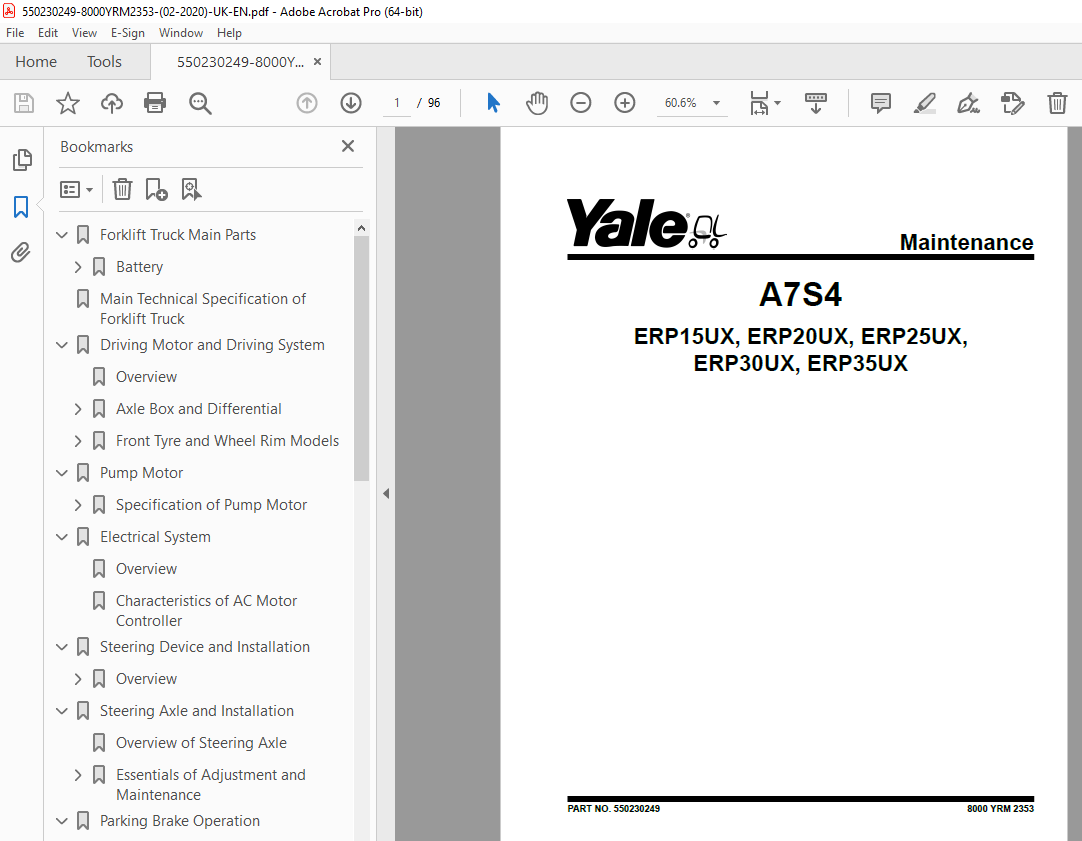1082x841 pixels.
Task: Click the Edit PDF stamp icon
Action: [1012, 103]
